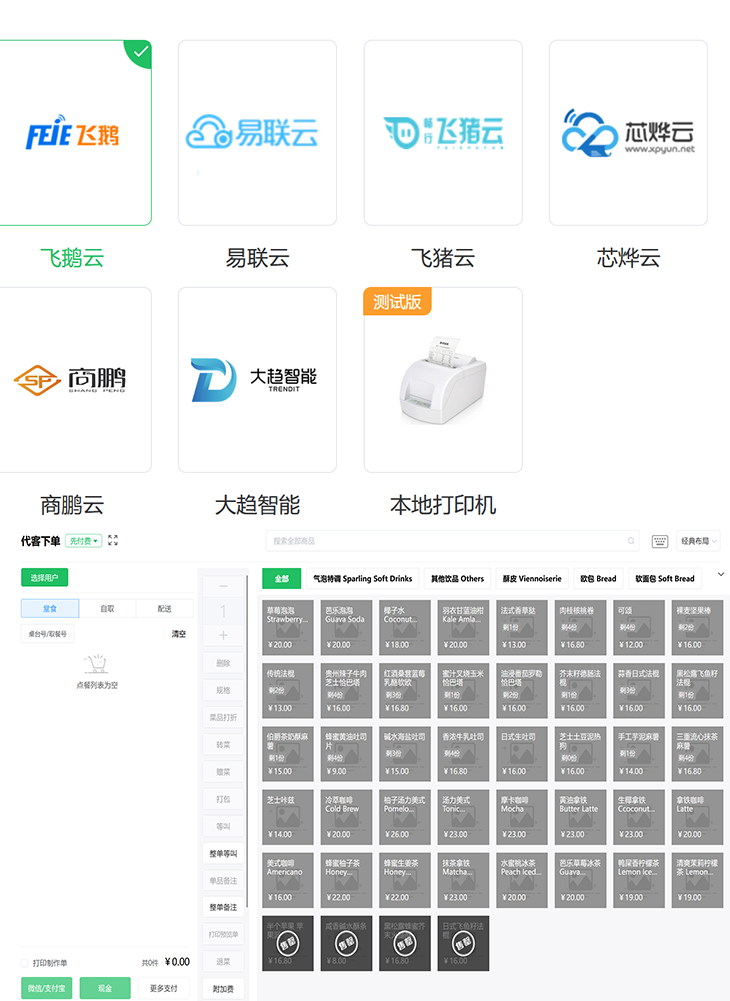The width and height of the screenshot is (730, 1001).
Task: Click the fullscreen expand icon beside 先付费
Action: tap(113, 541)
